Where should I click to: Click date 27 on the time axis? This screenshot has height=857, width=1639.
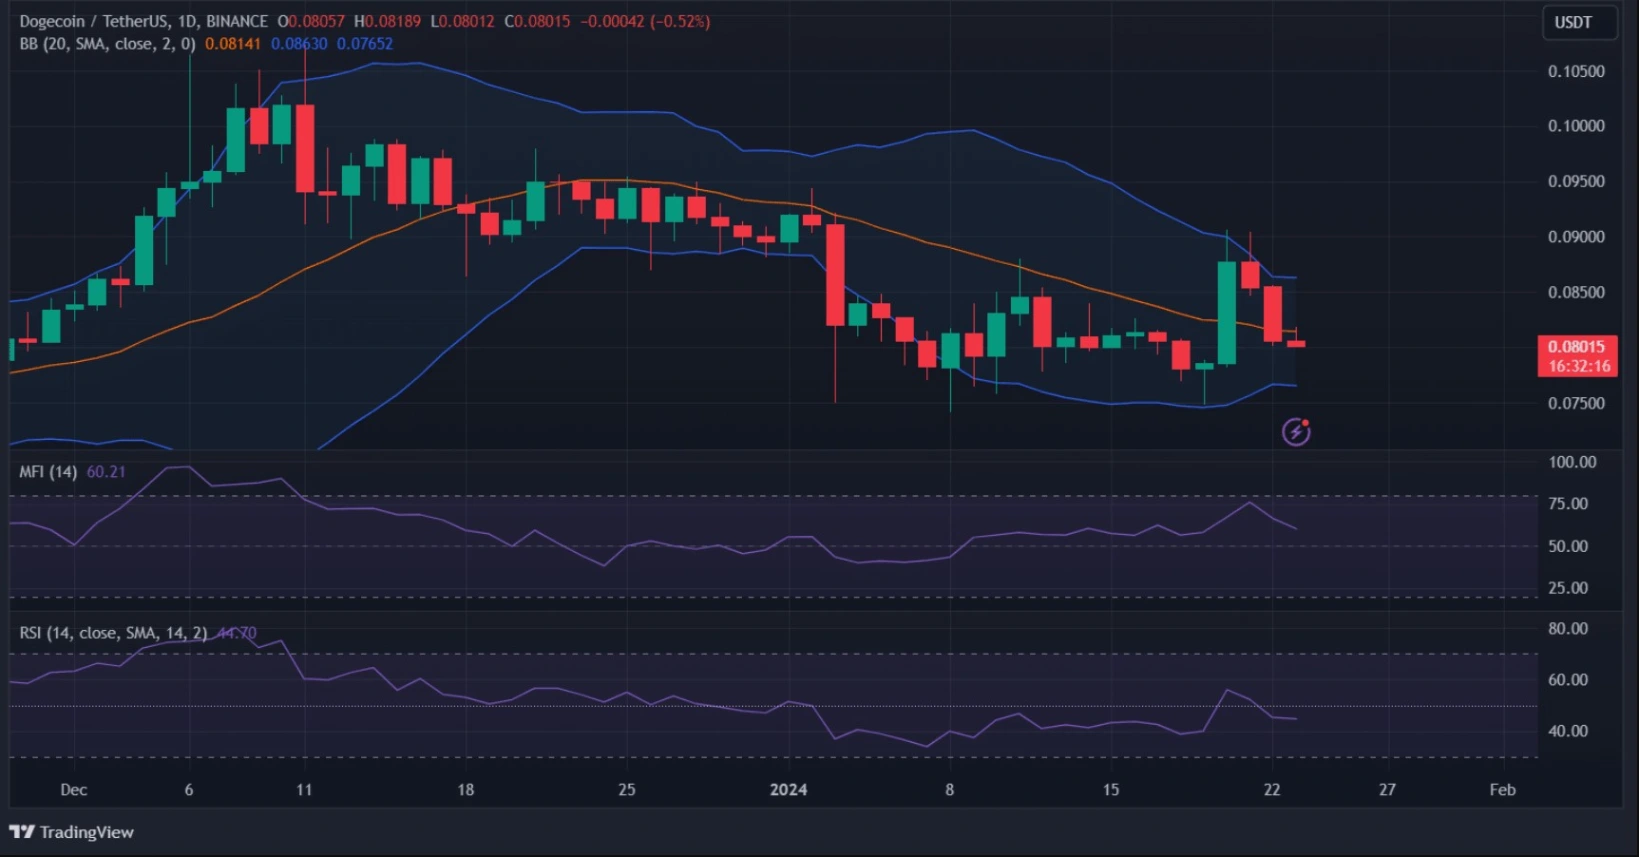pyautogui.click(x=1387, y=790)
